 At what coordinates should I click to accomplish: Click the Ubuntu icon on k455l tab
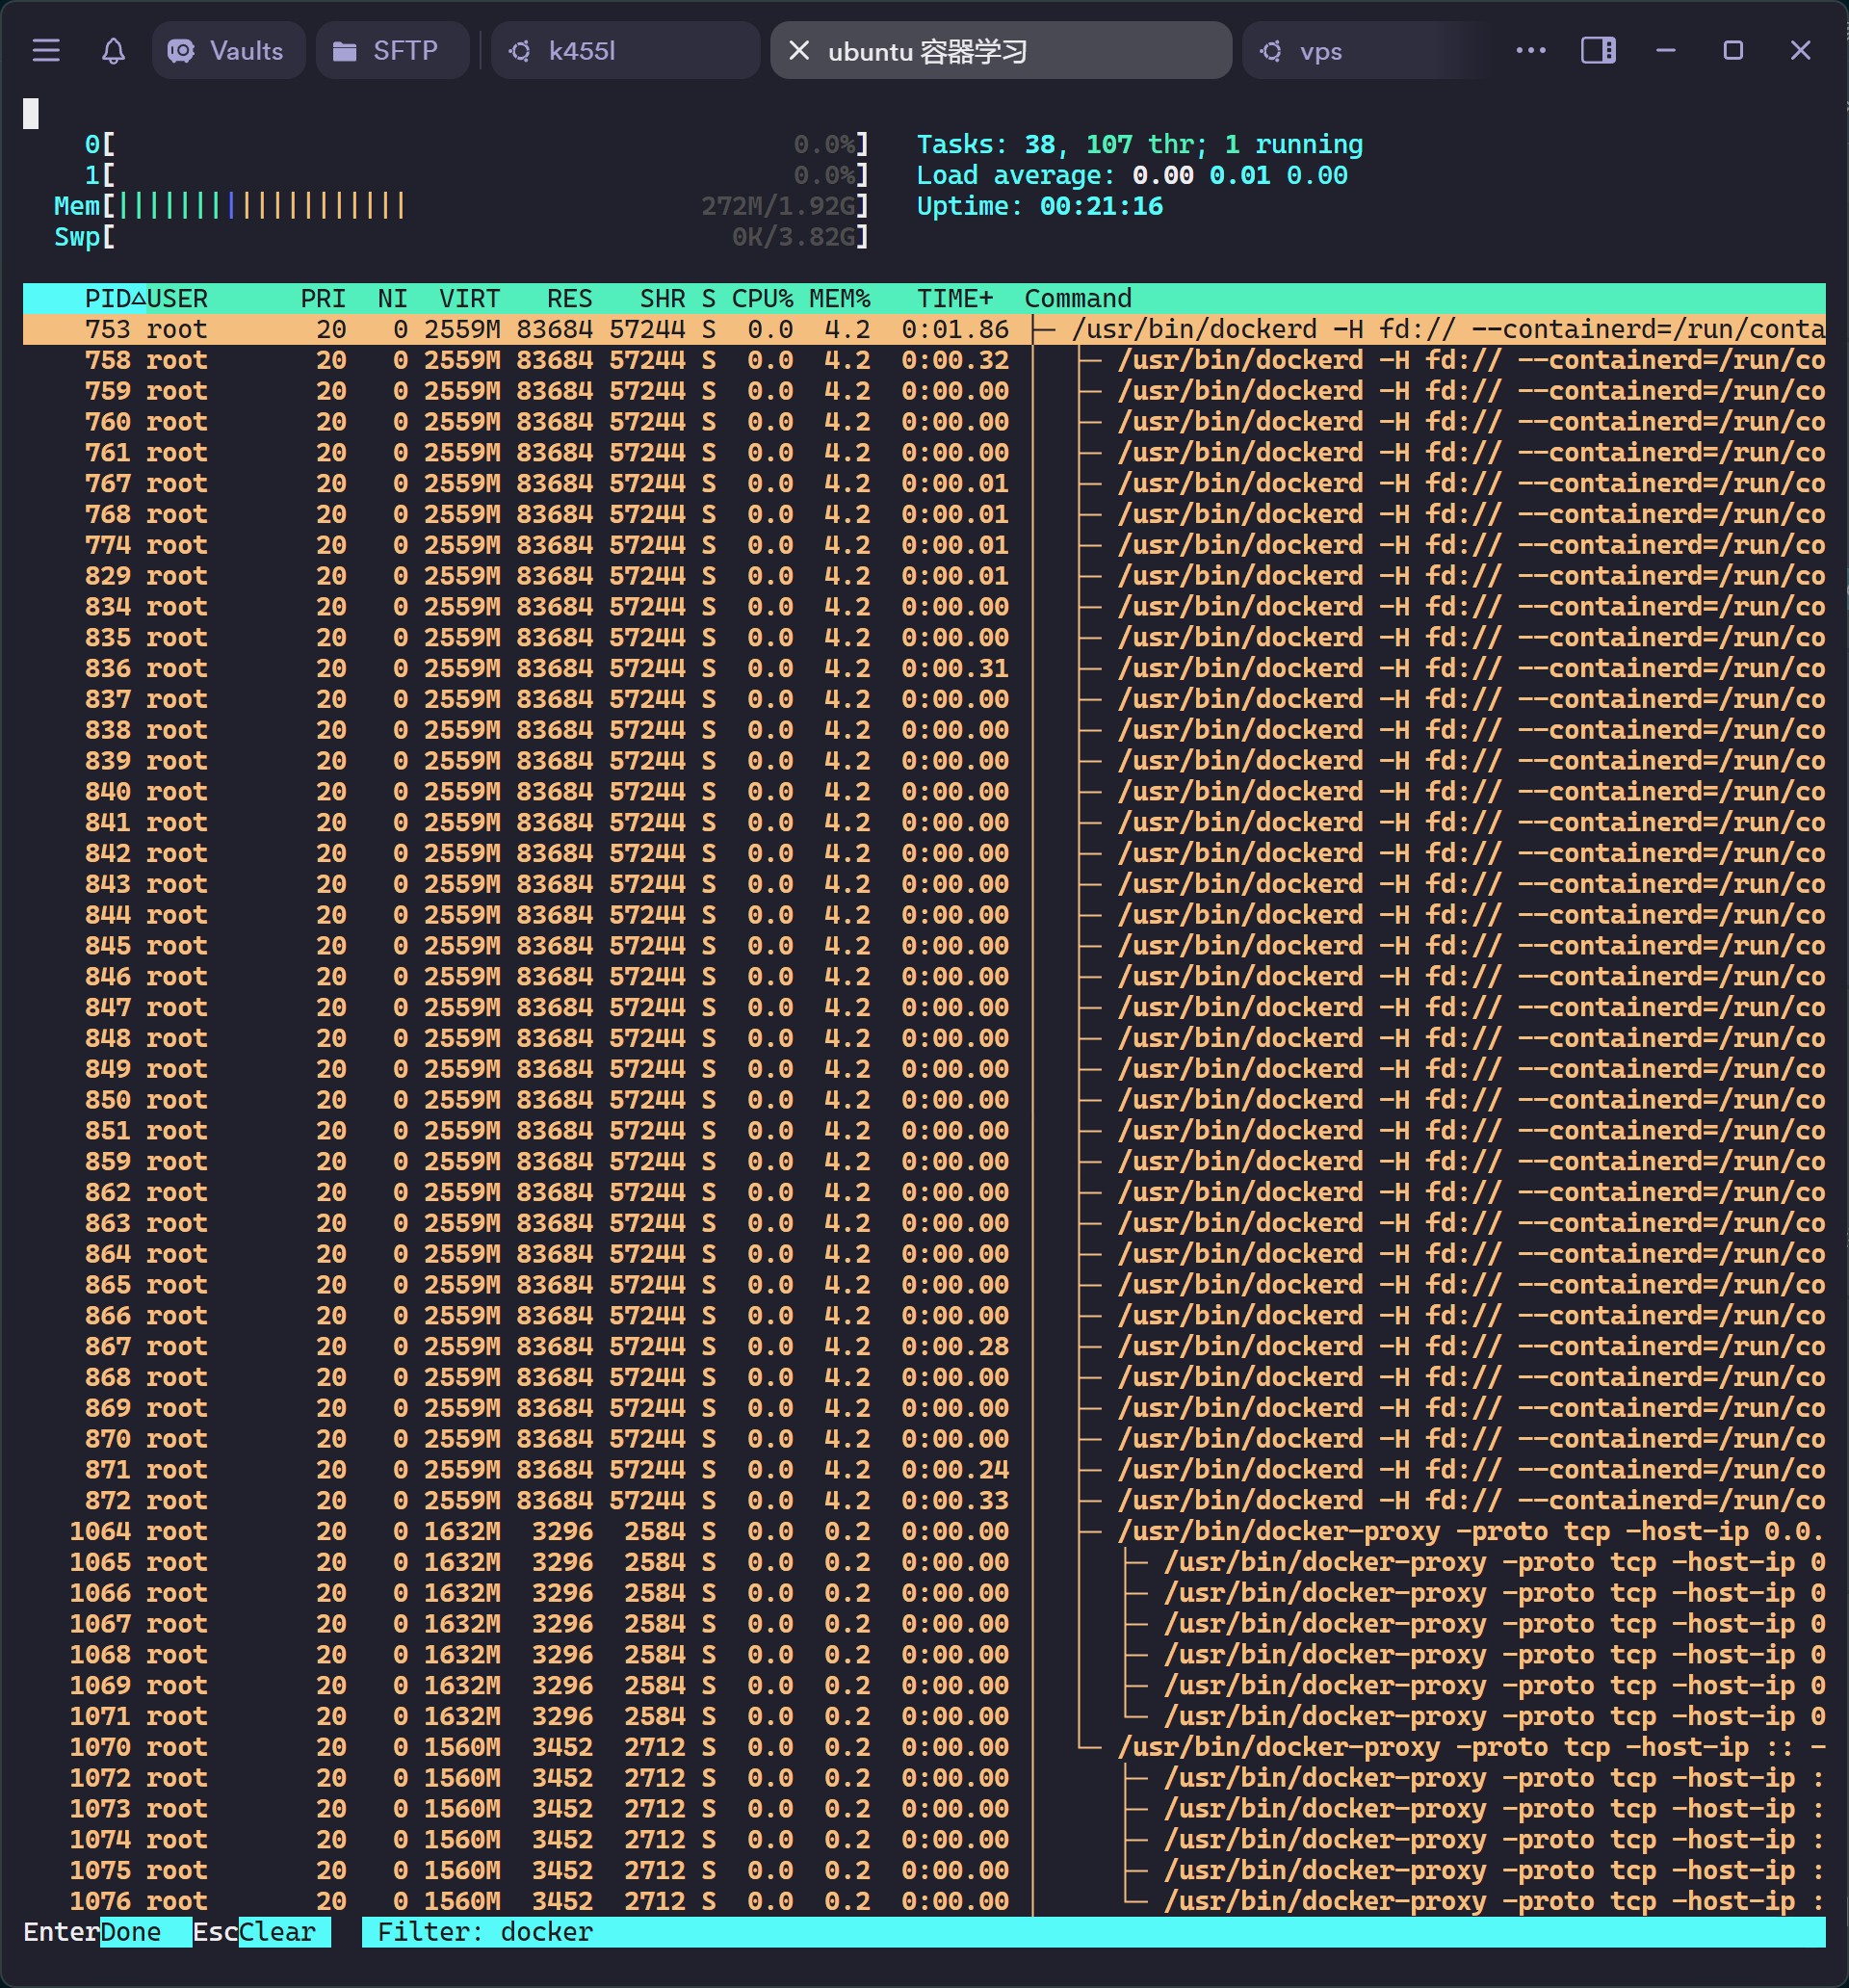tap(519, 51)
